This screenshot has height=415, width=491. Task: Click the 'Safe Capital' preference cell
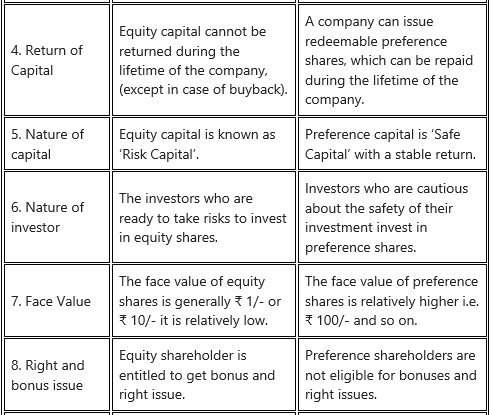point(392,144)
